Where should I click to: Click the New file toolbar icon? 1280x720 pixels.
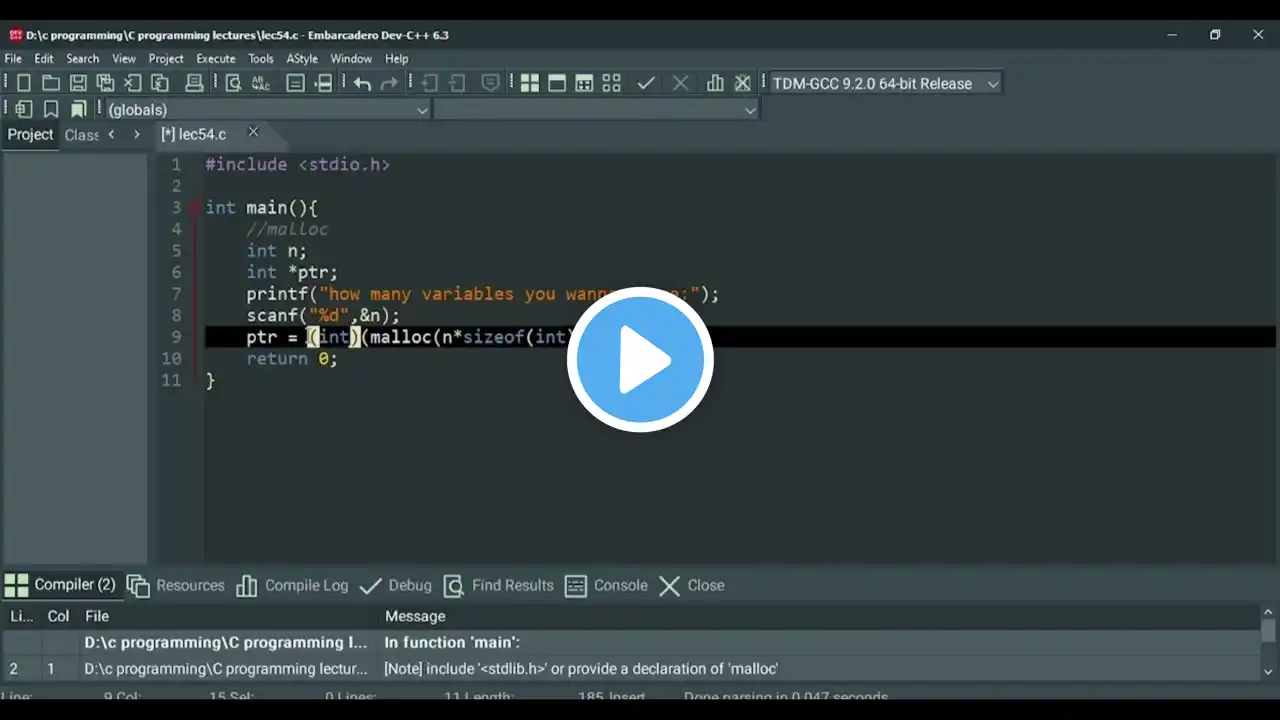(x=23, y=83)
